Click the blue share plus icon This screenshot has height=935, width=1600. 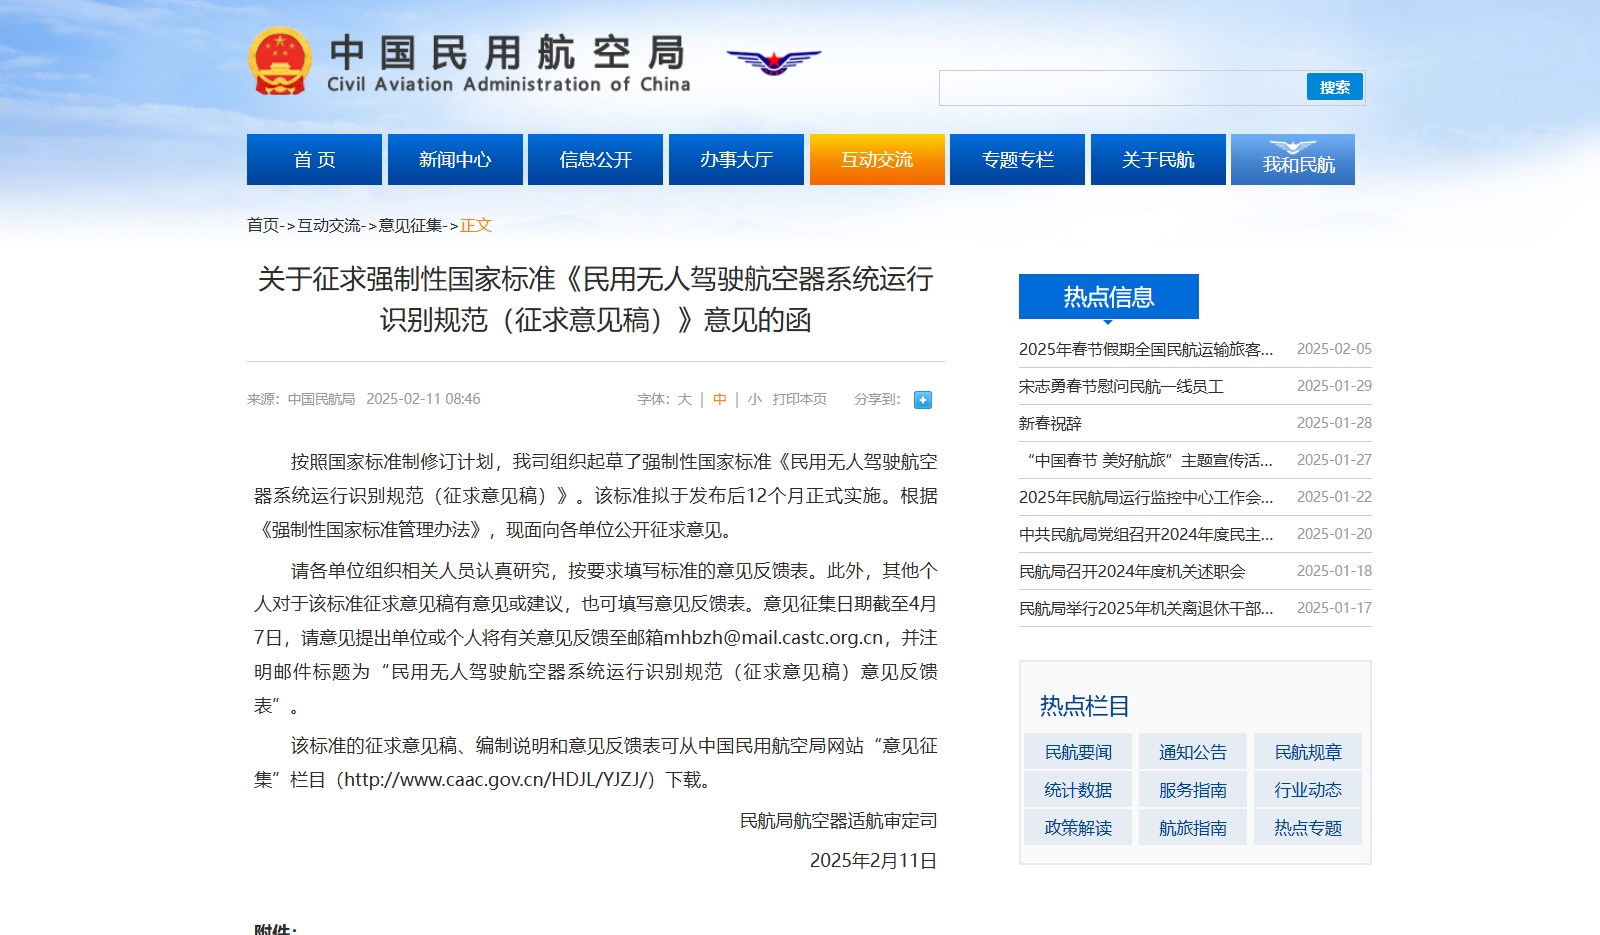click(x=923, y=400)
